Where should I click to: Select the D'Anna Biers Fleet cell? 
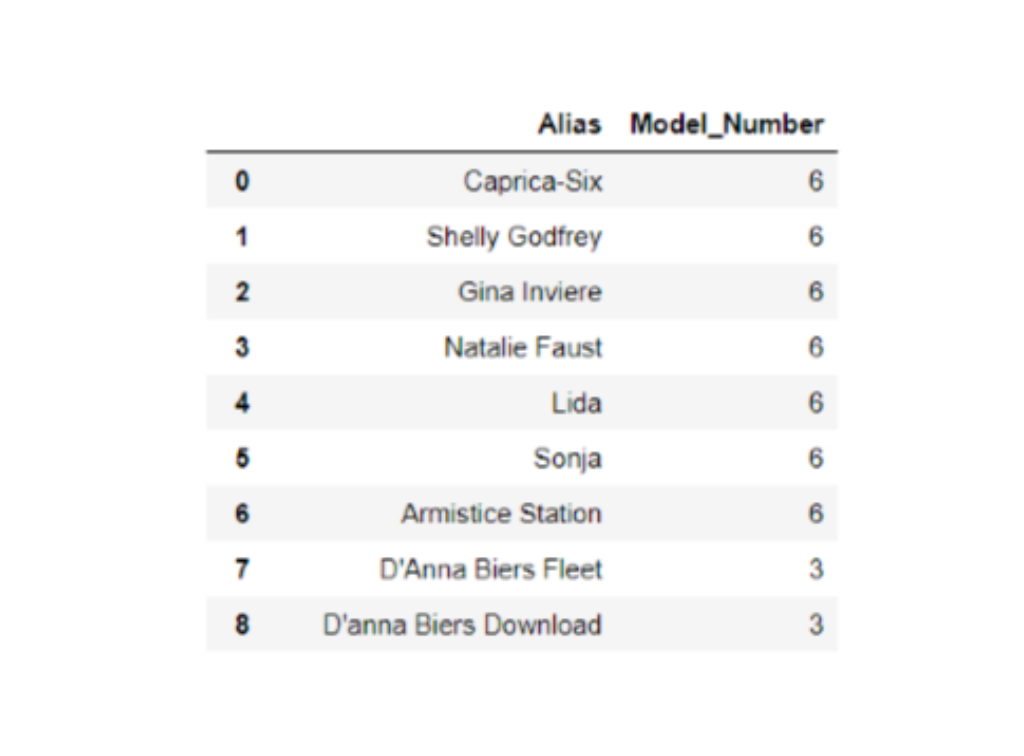[x=490, y=570]
